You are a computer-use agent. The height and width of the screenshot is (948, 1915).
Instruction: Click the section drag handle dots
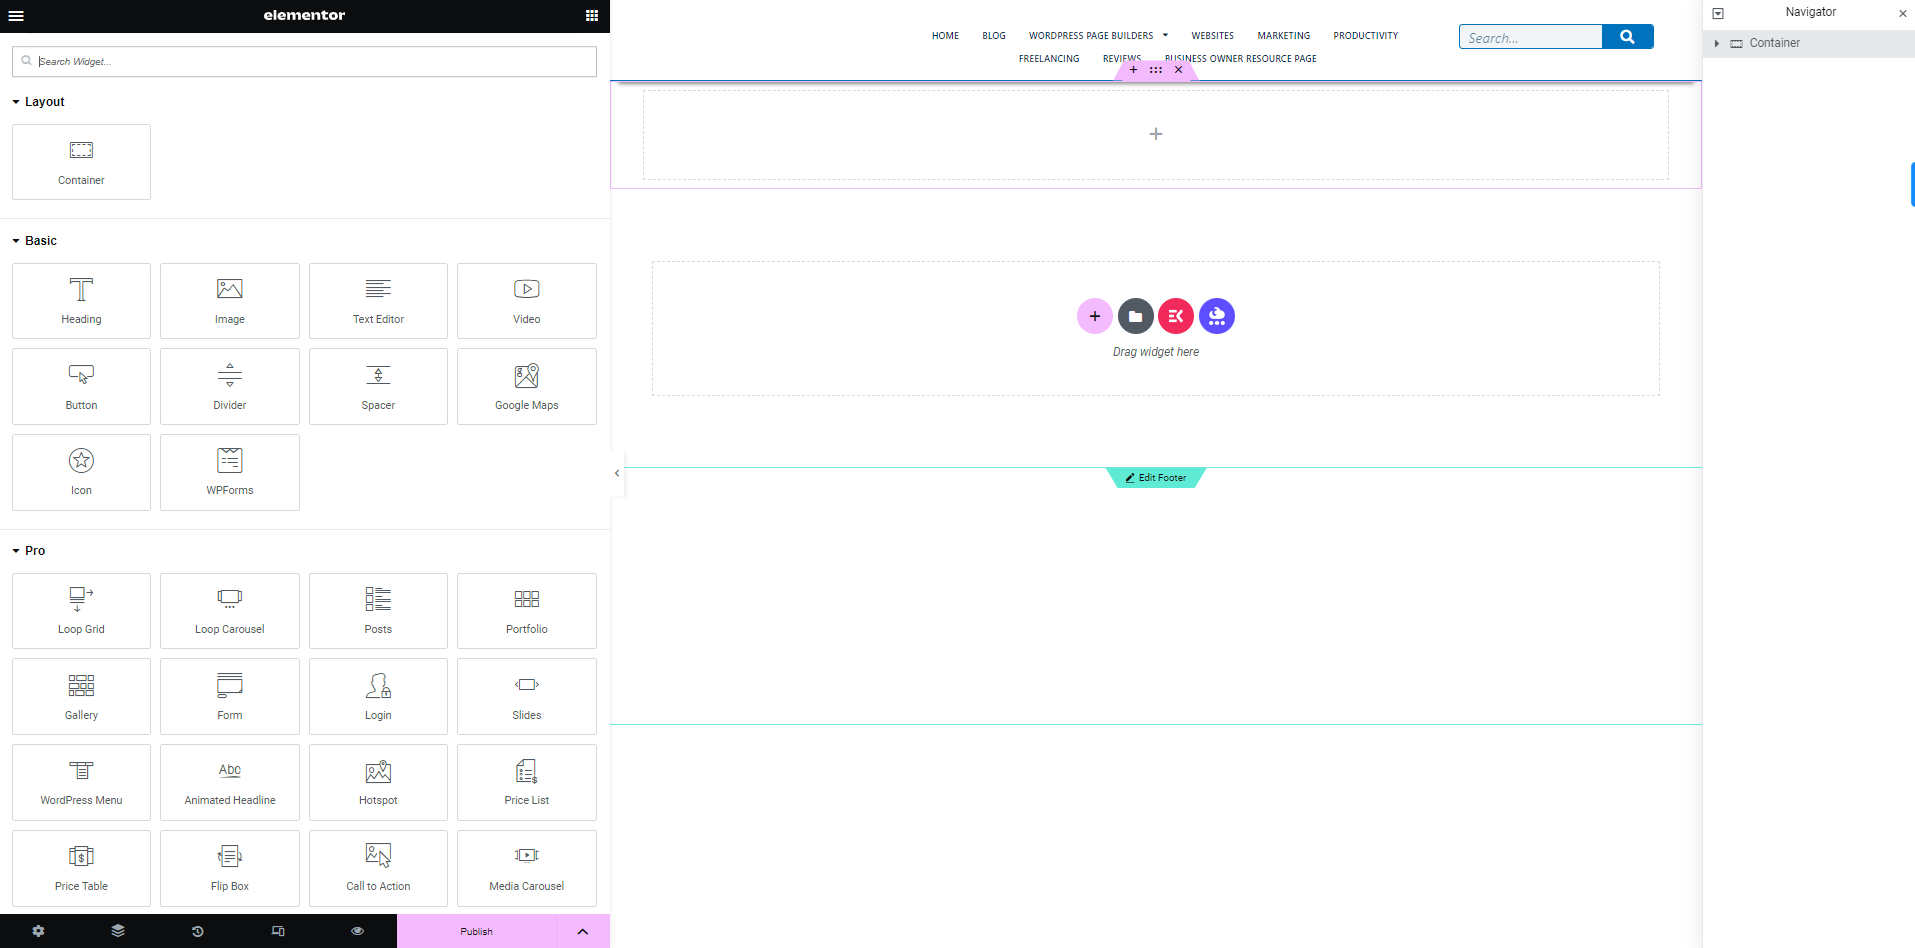click(x=1156, y=70)
